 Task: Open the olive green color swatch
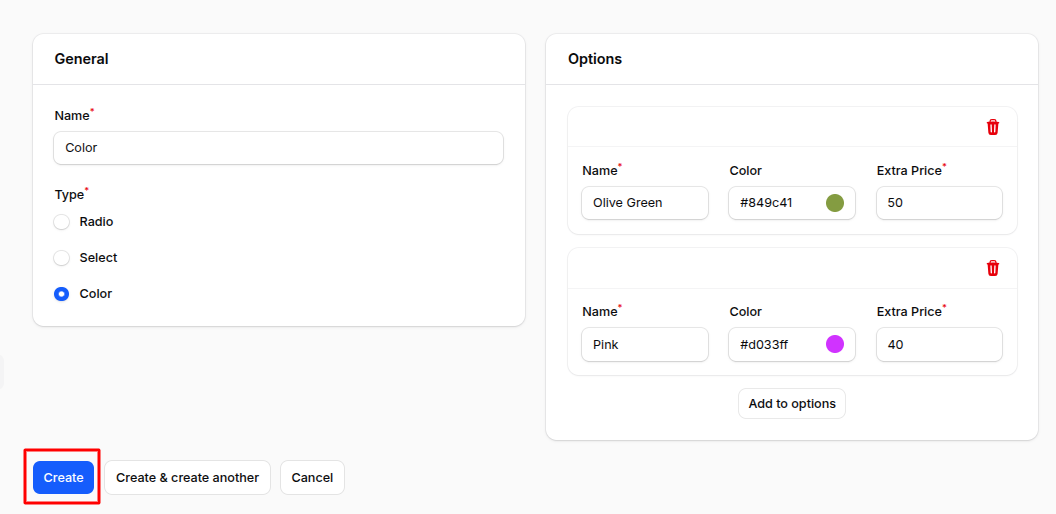[x=834, y=203]
